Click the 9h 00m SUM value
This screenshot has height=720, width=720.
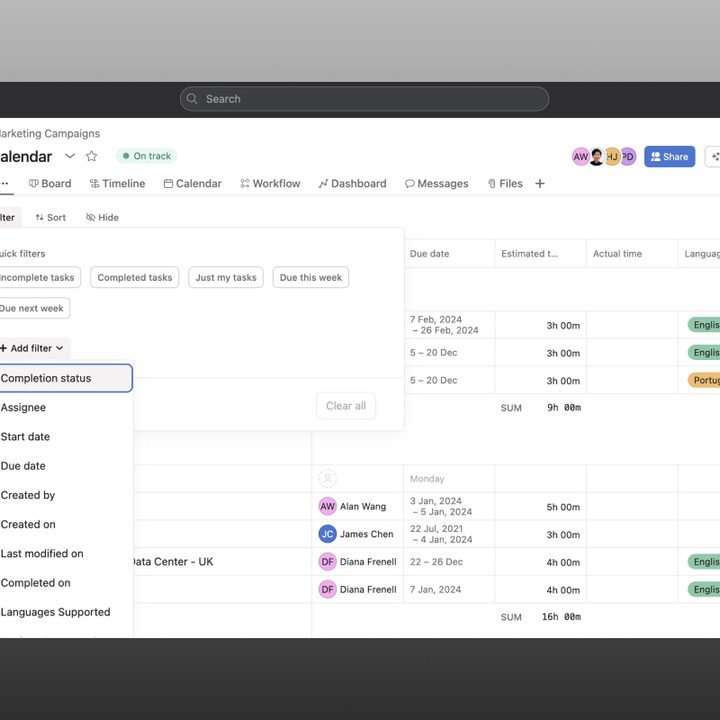[x=564, y=408]
